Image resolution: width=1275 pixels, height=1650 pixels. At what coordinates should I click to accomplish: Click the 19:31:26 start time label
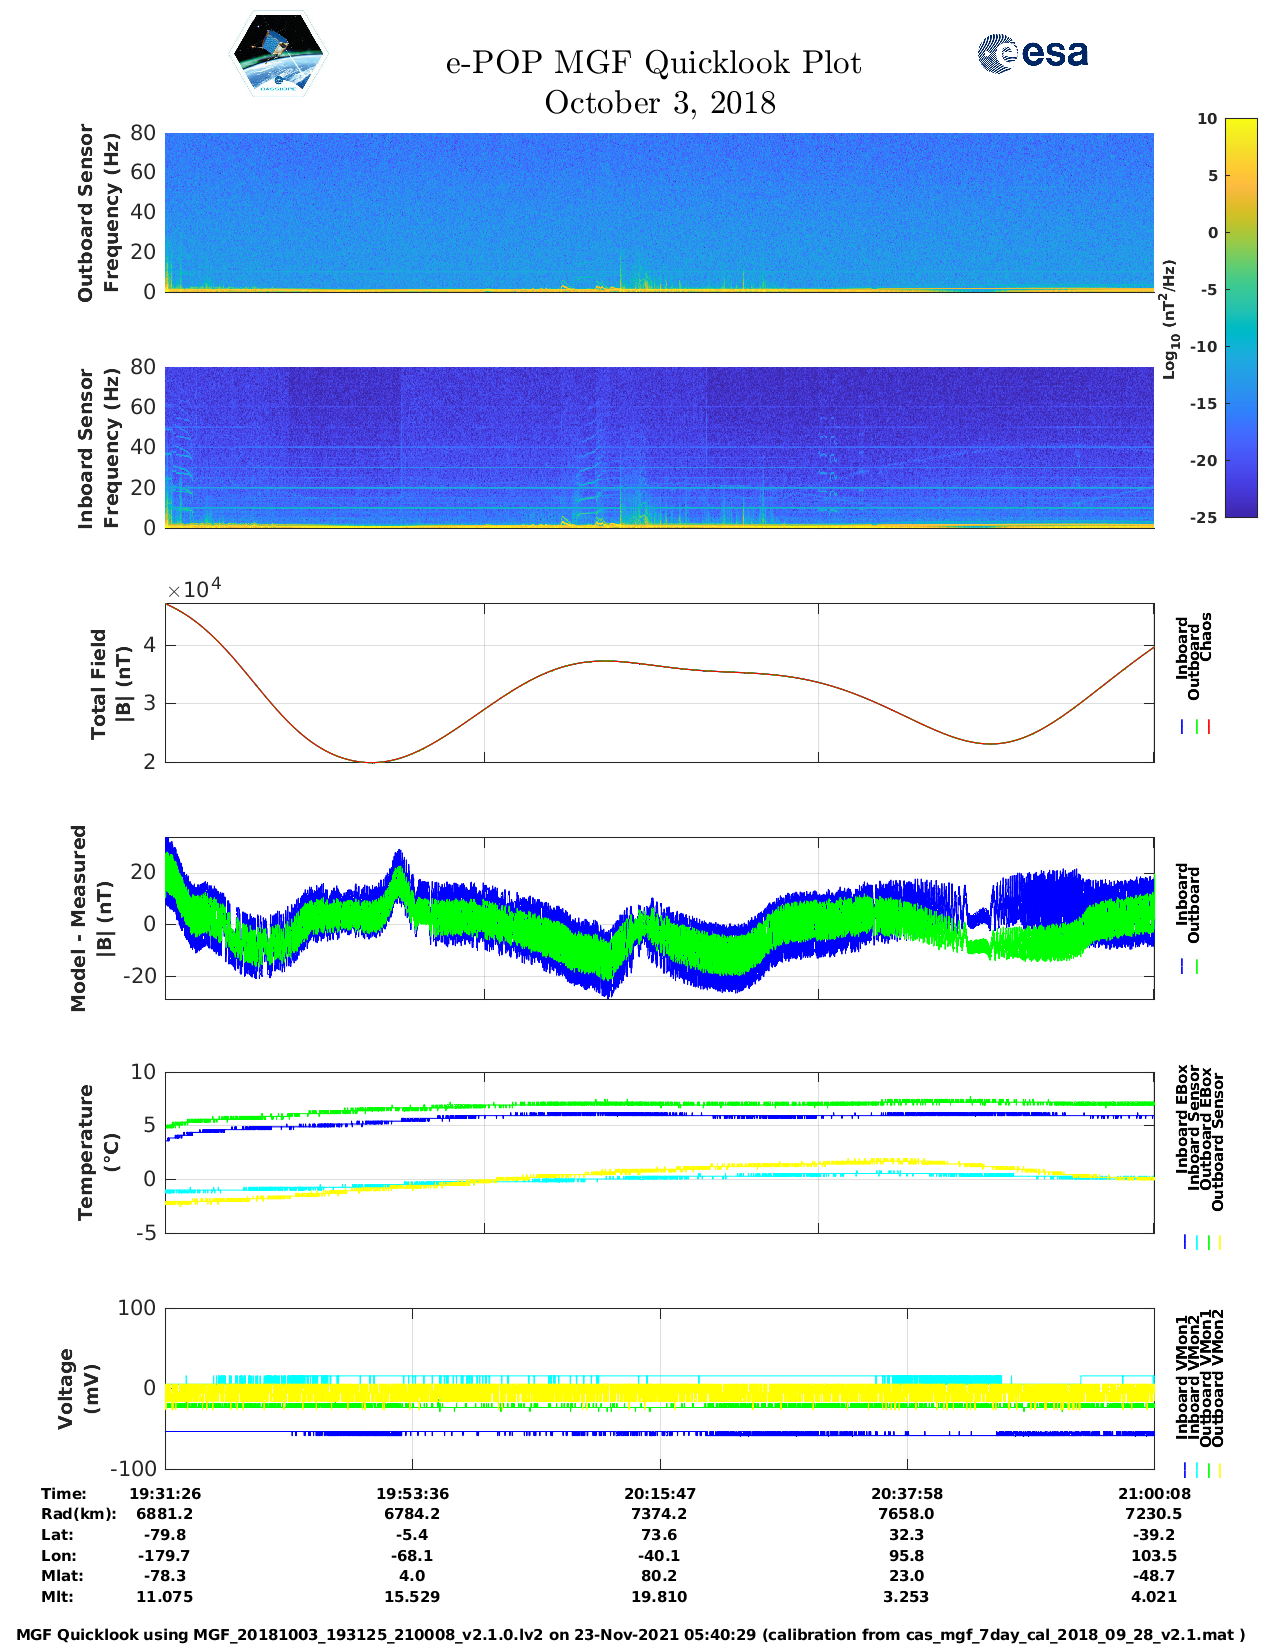pyautogui.click(x=165, y=1493)
